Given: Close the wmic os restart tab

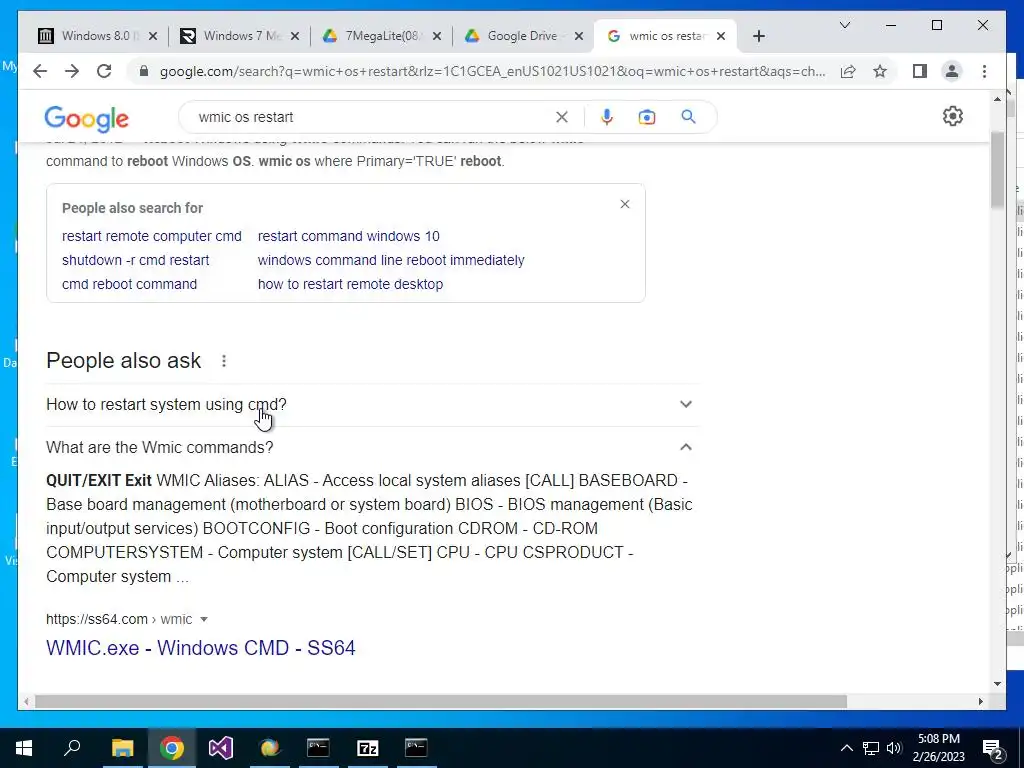Looking at the screenshot, I should [x=720, y=36].
